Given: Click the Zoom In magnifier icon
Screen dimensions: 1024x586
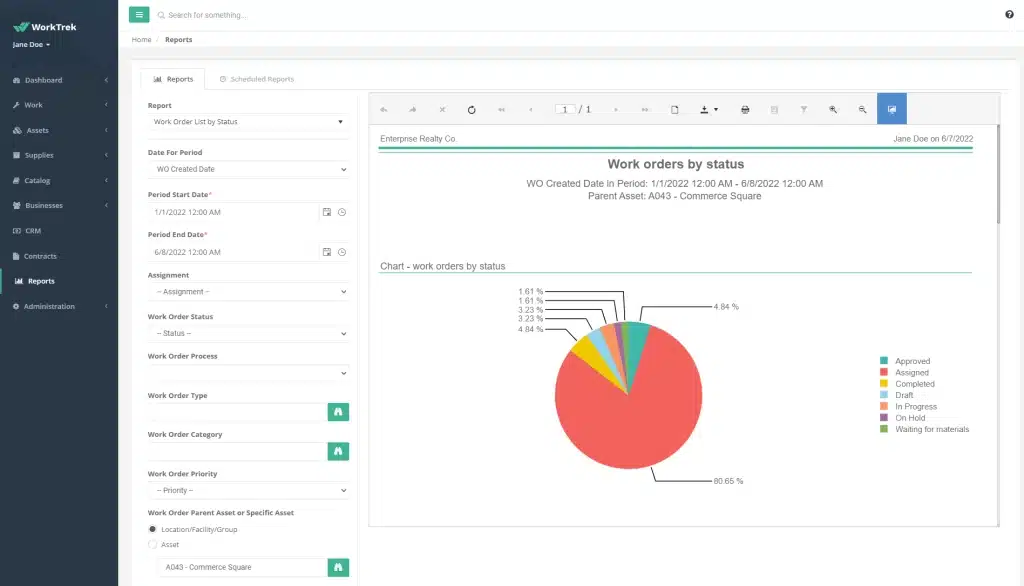Looking at the screenshot, I should 833,110.
